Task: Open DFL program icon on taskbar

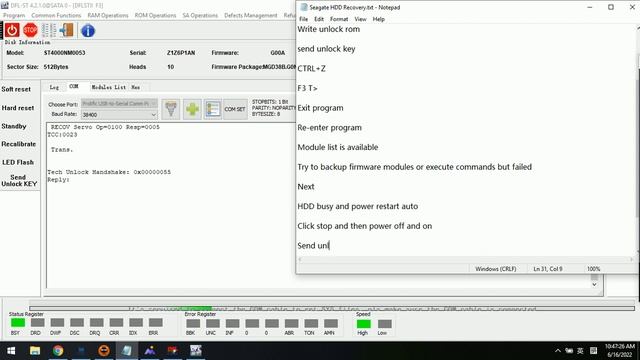Action: tap(196, 351)
